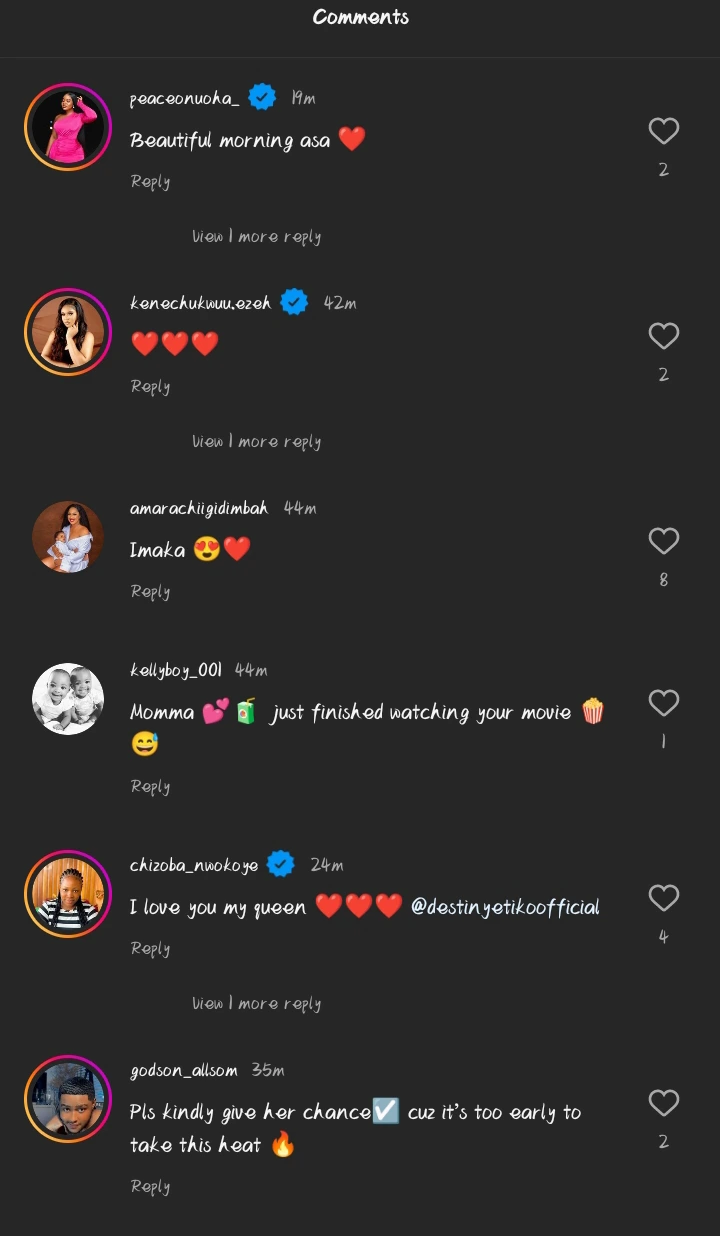Open kellyboy_001's avatar with two babies

pos(68,699)
